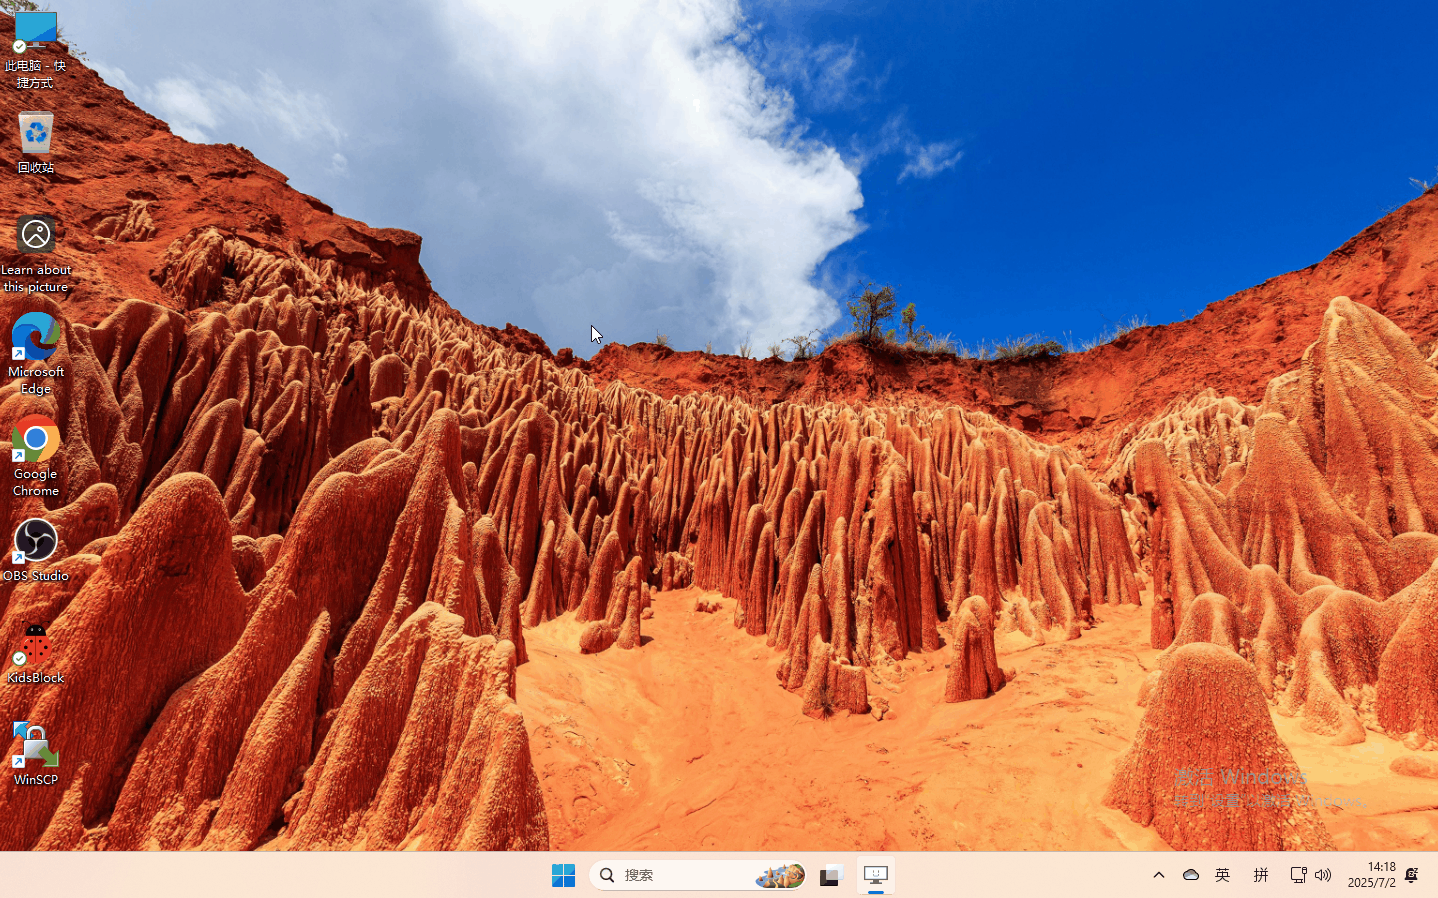Toggle the English input language indicator

coord(1222,875)
